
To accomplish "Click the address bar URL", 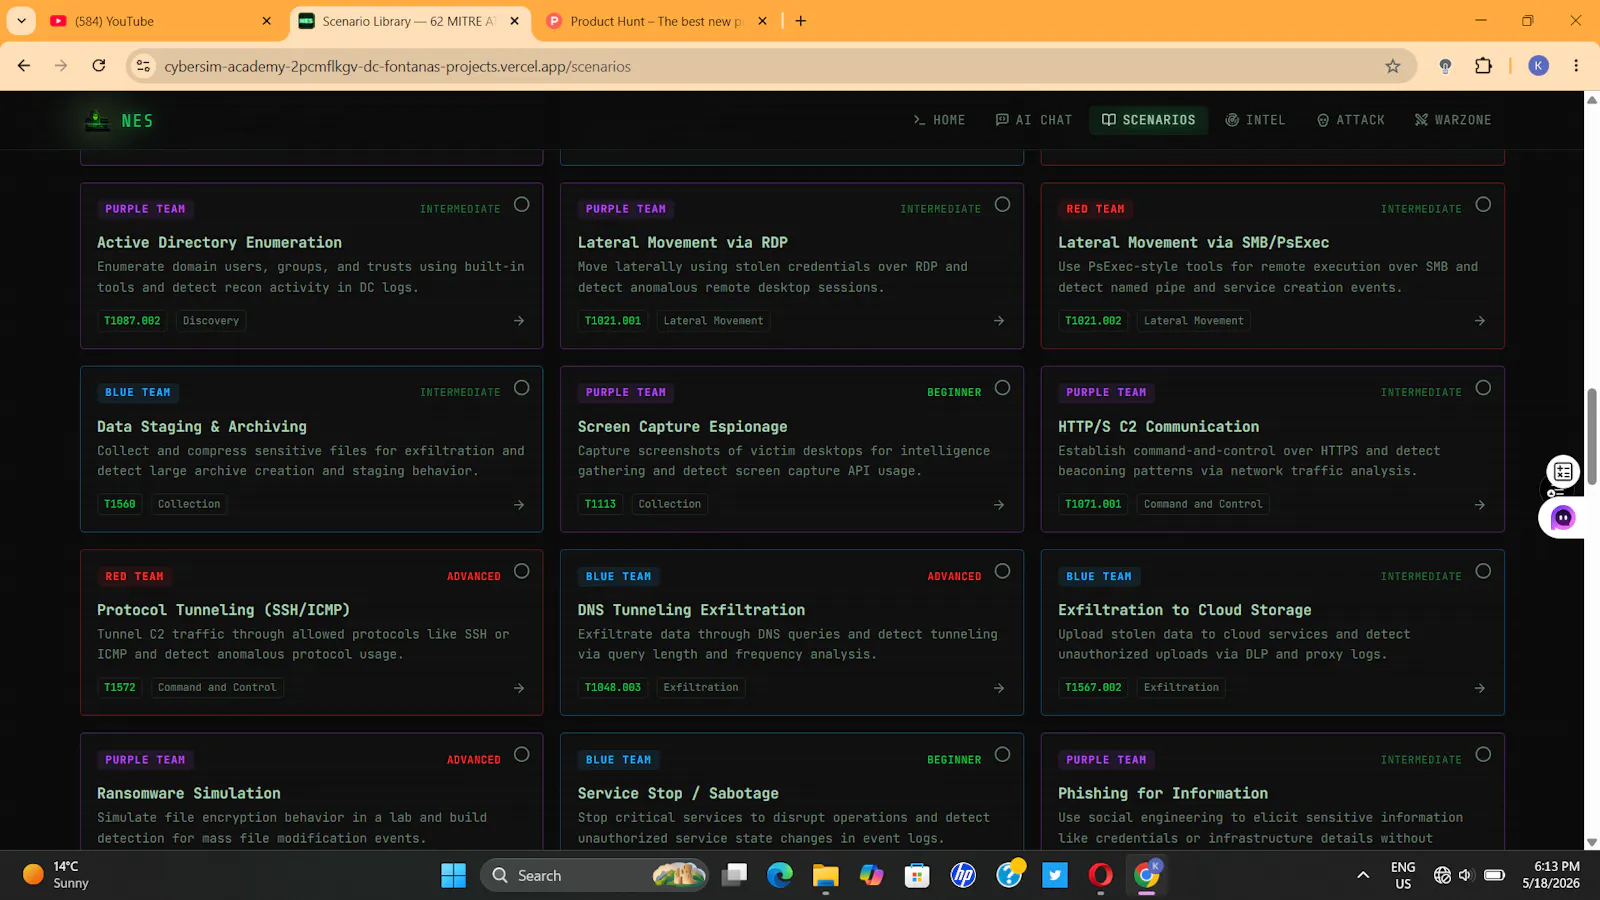I will point(397,67).
